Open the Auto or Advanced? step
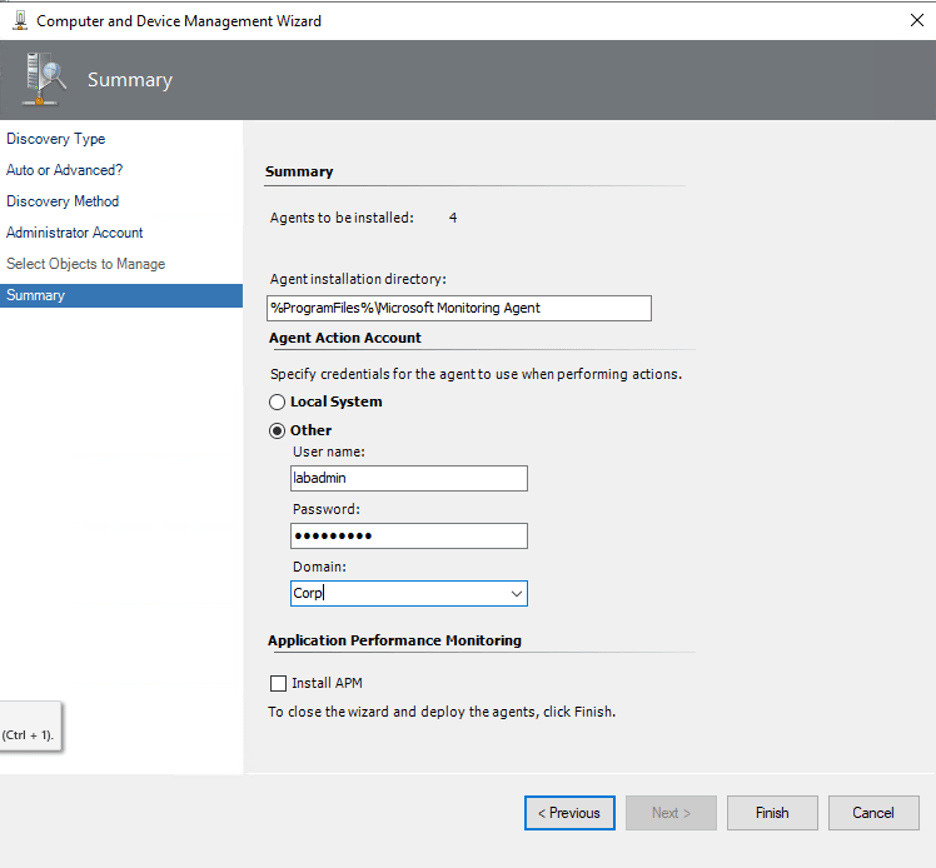936x868 pixels. tap(65, 170)
